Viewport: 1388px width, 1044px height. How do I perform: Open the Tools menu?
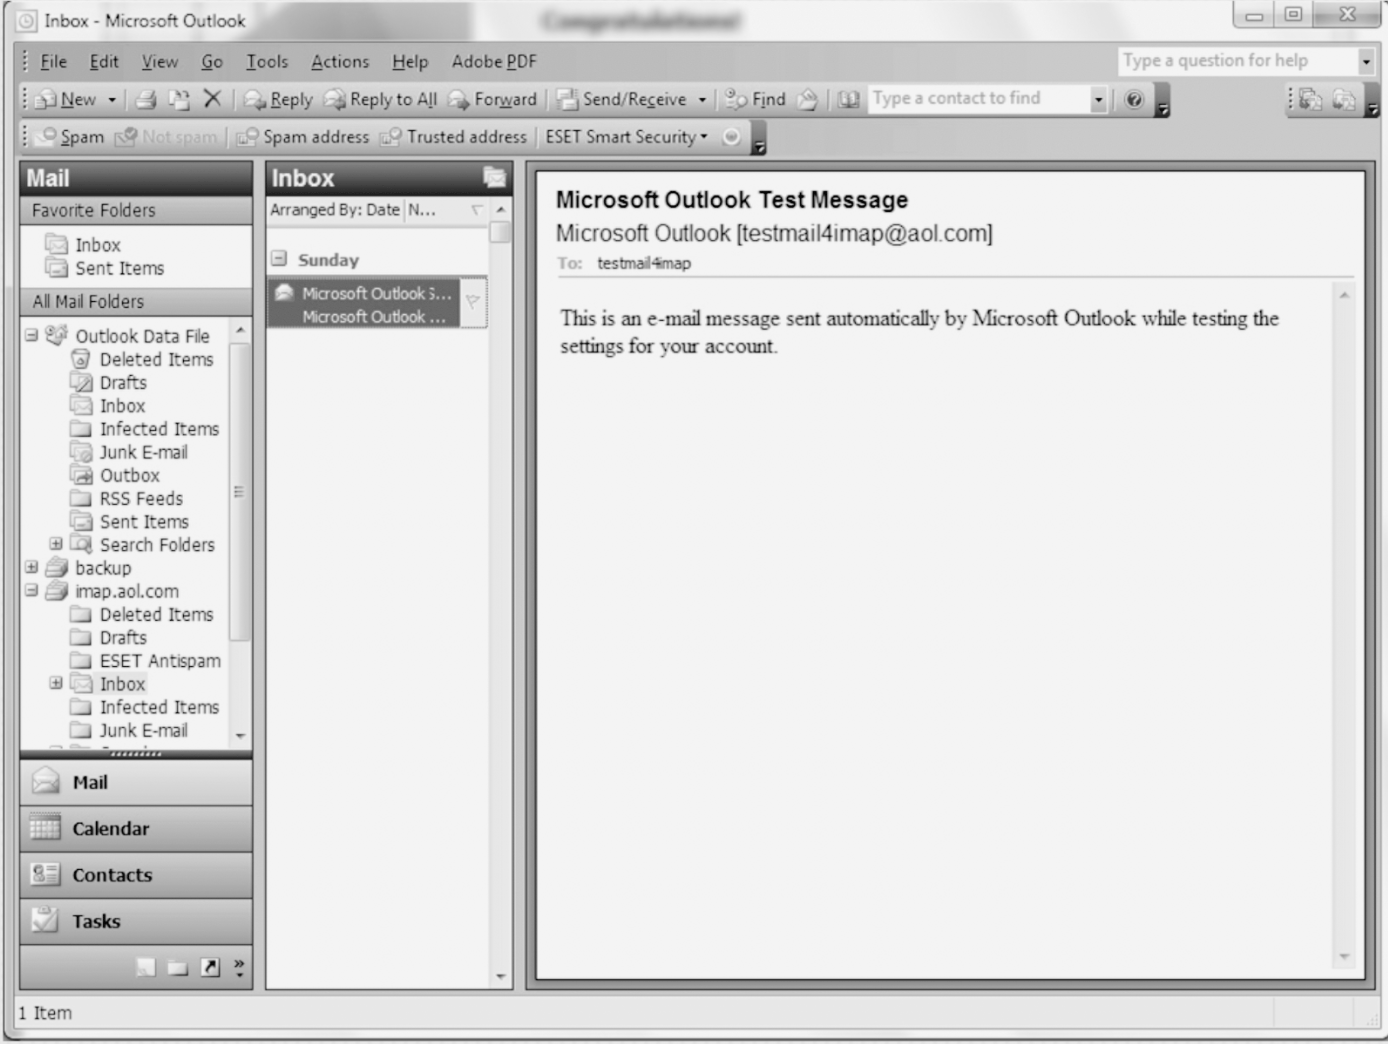click(267, 62)
